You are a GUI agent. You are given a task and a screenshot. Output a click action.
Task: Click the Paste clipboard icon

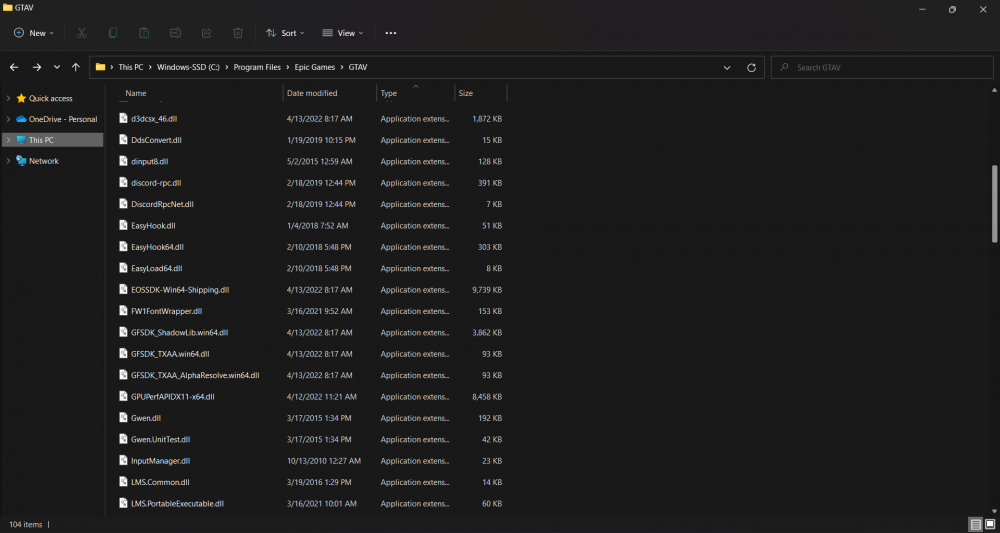click(x=144, y=33)
